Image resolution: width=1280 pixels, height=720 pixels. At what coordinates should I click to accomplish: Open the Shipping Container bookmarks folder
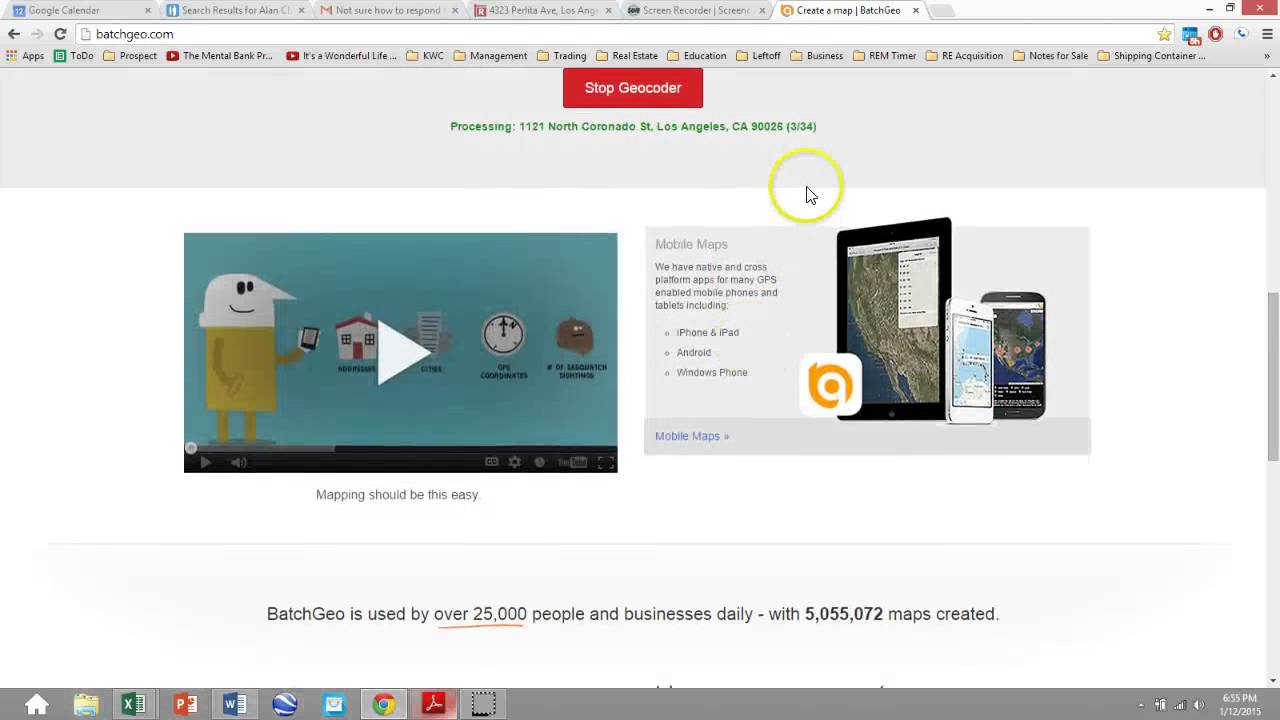tap(1152, 56)
